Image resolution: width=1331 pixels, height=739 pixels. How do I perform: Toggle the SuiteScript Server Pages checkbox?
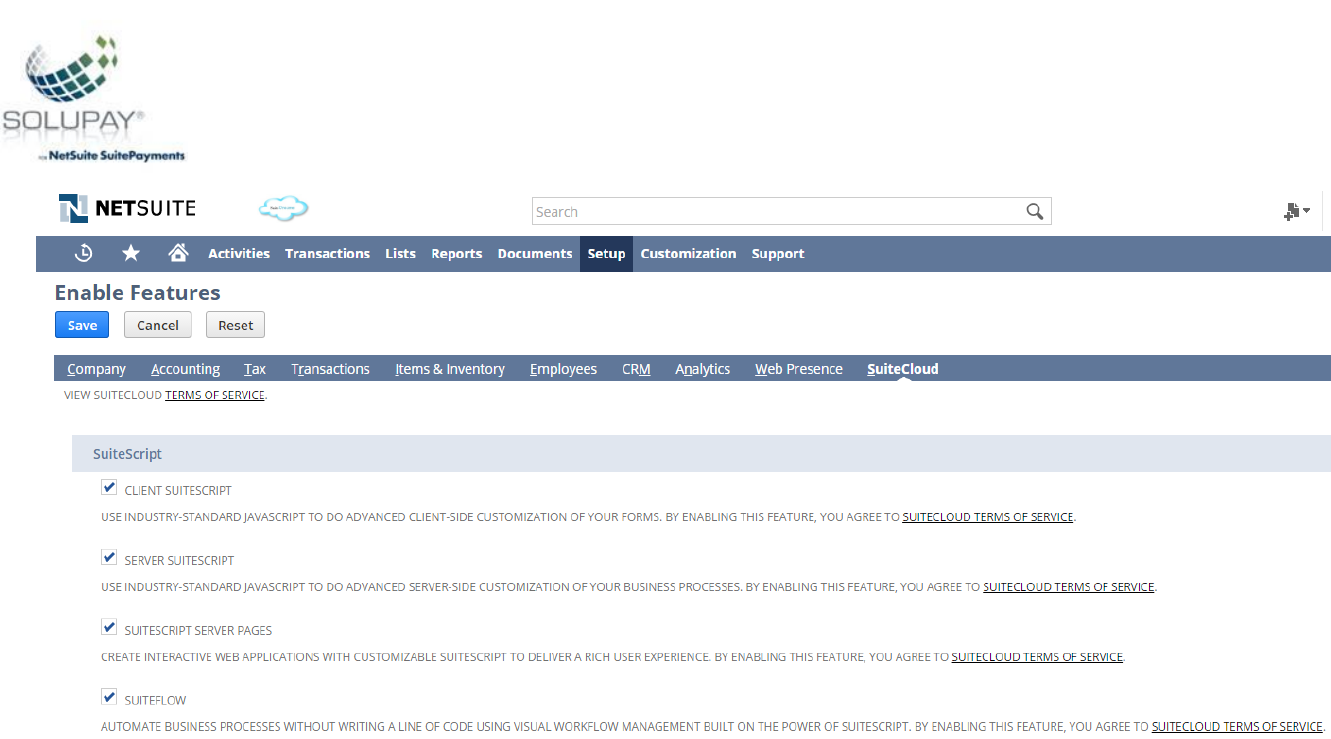(109, 627)
